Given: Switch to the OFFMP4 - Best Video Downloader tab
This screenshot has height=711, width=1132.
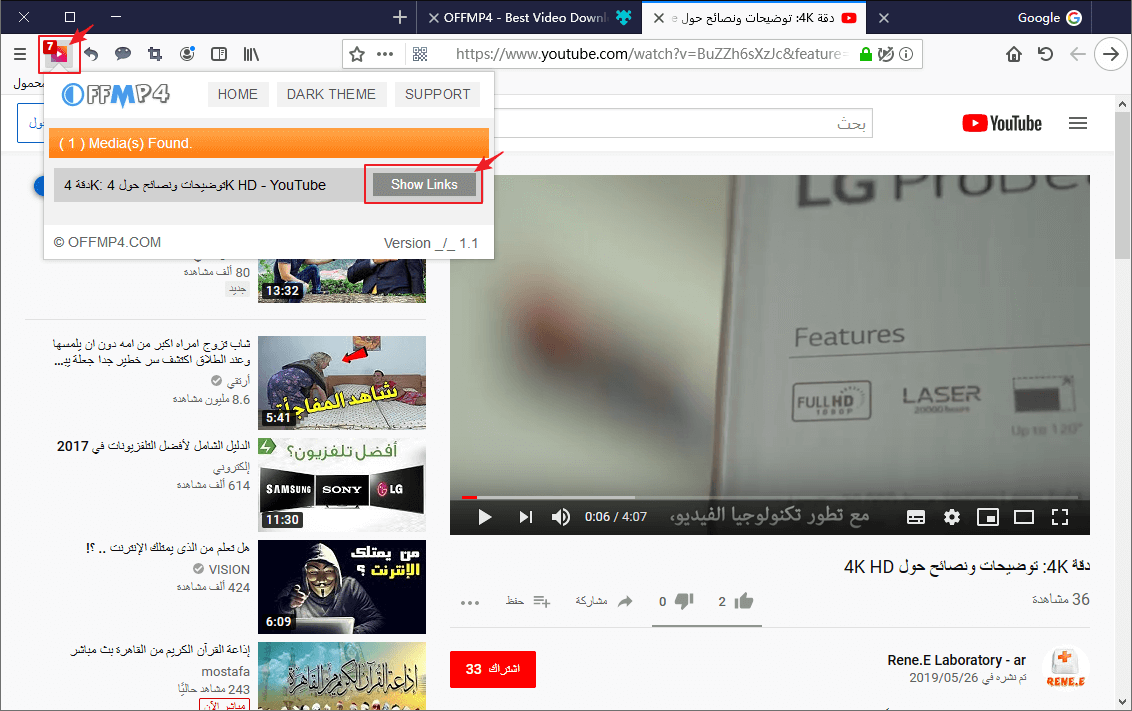Looking at the screenshot, I should point(528,18).
